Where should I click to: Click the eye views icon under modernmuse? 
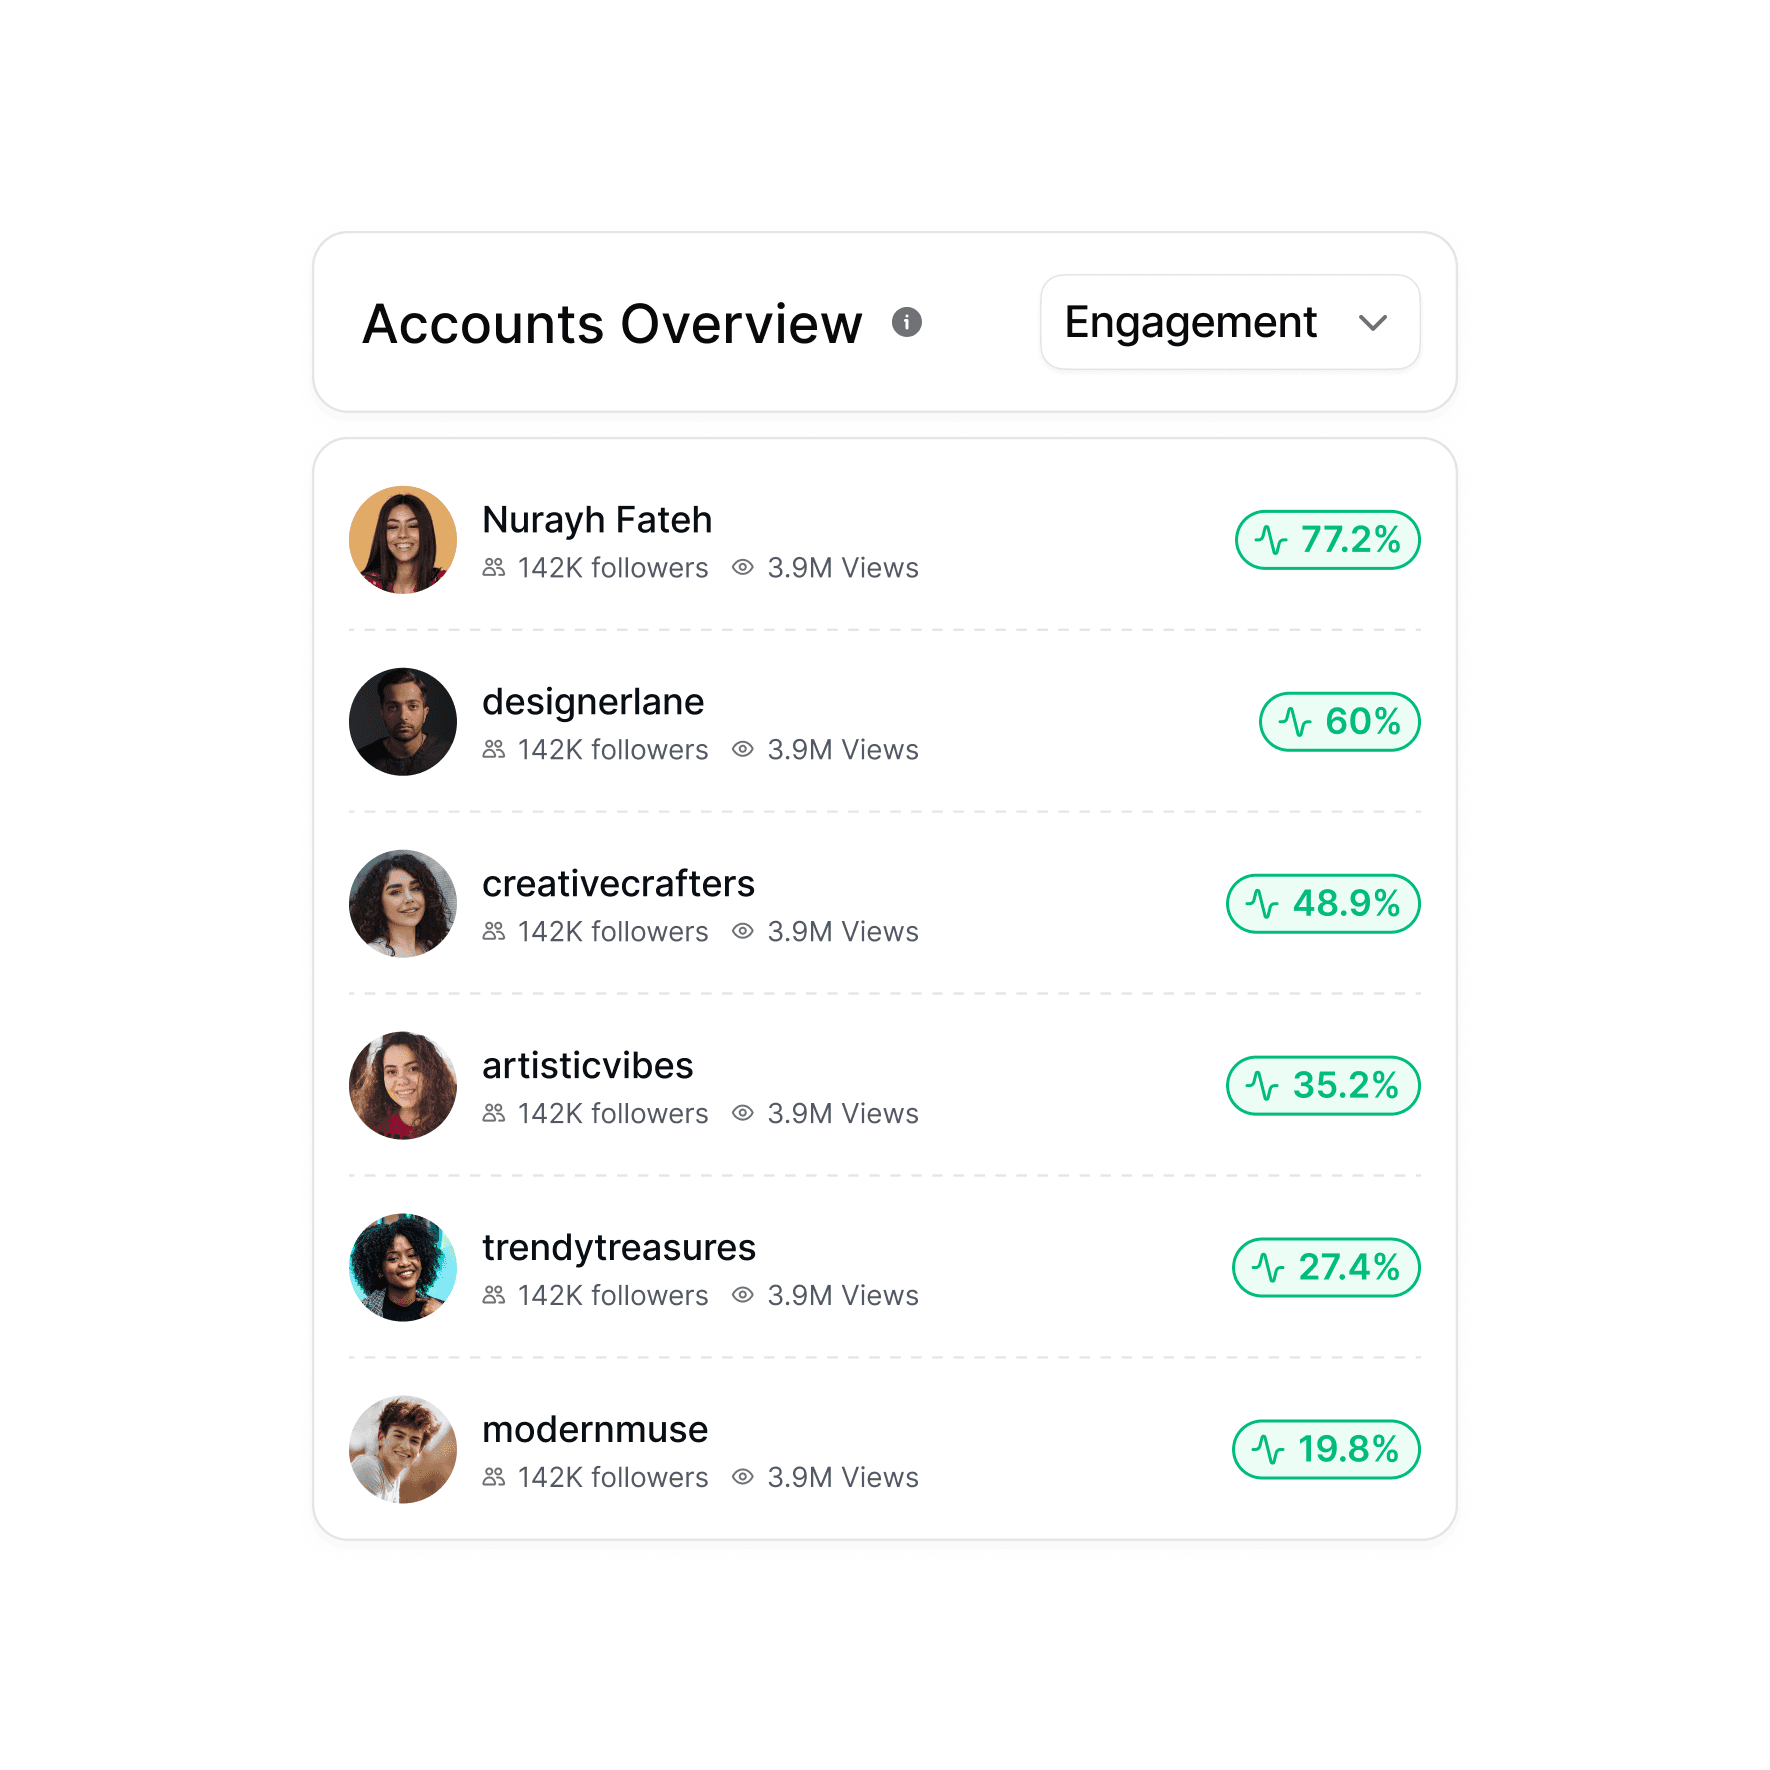tap(743, 1478)
